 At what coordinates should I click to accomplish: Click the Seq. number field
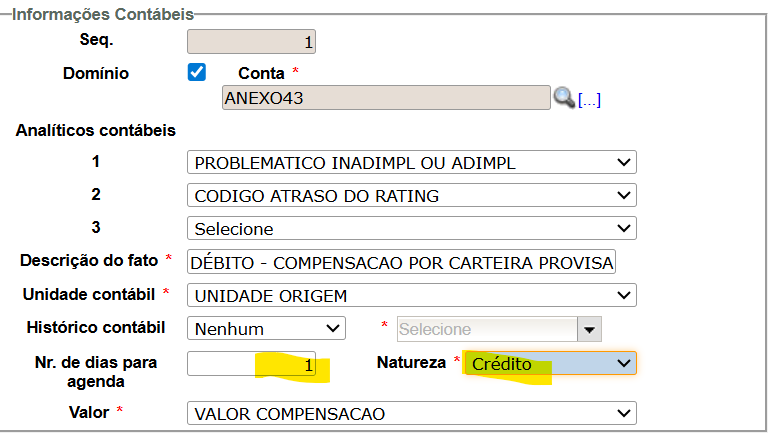click(252, 41)
